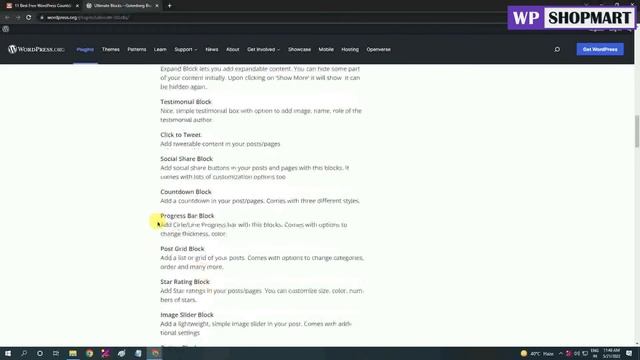
Task: Open the News menu item
Action: coord(212,49)
